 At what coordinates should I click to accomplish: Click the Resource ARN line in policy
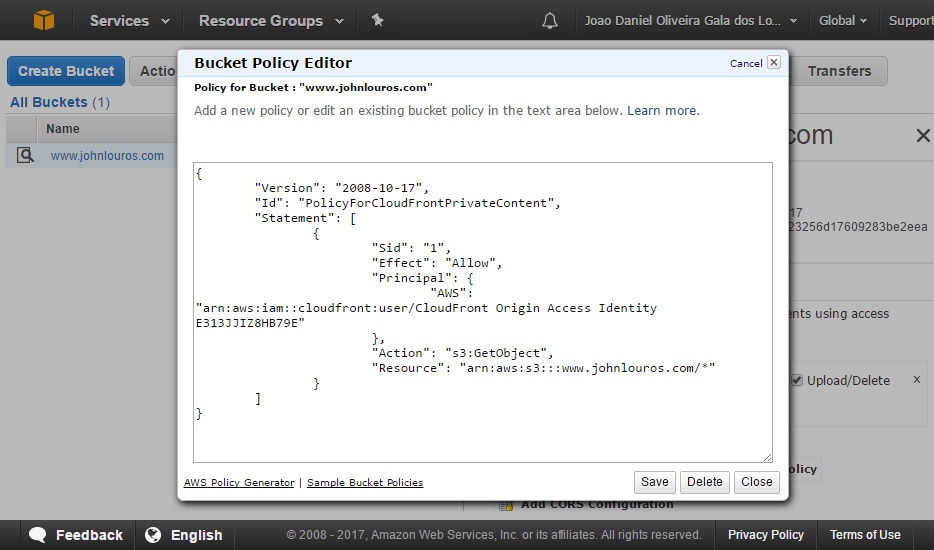coord(543,368)
